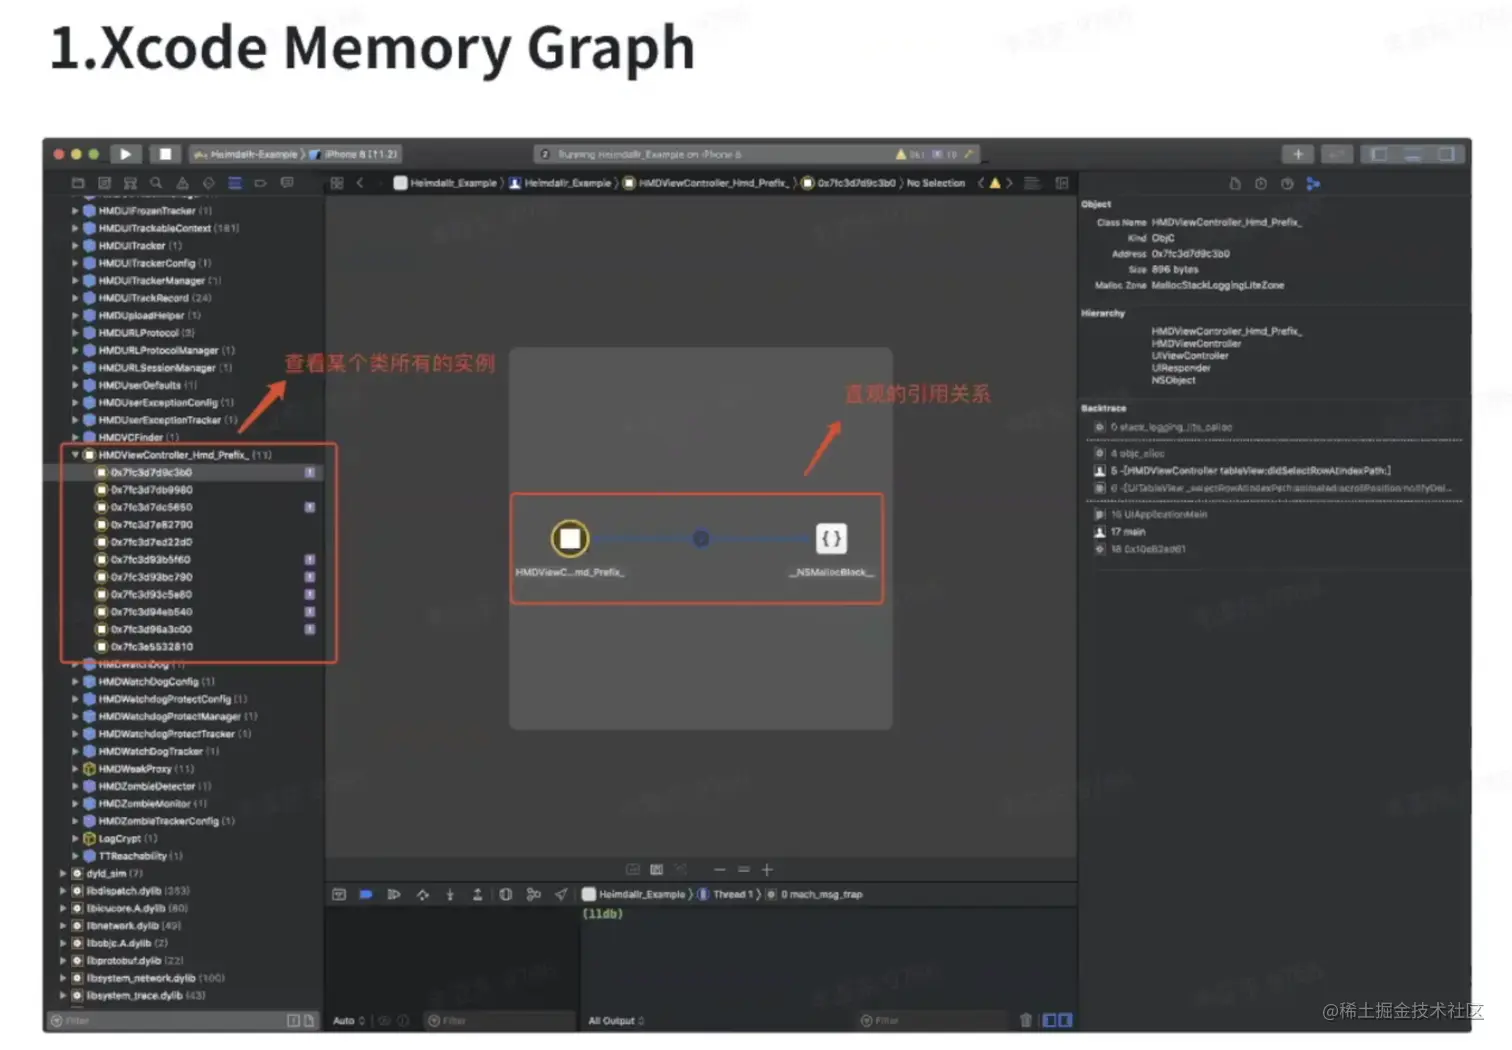1512x1050 pixels.
Task: Select LogCrypt in the navigator
Action: pyautogui.click(x=120, y=839)
